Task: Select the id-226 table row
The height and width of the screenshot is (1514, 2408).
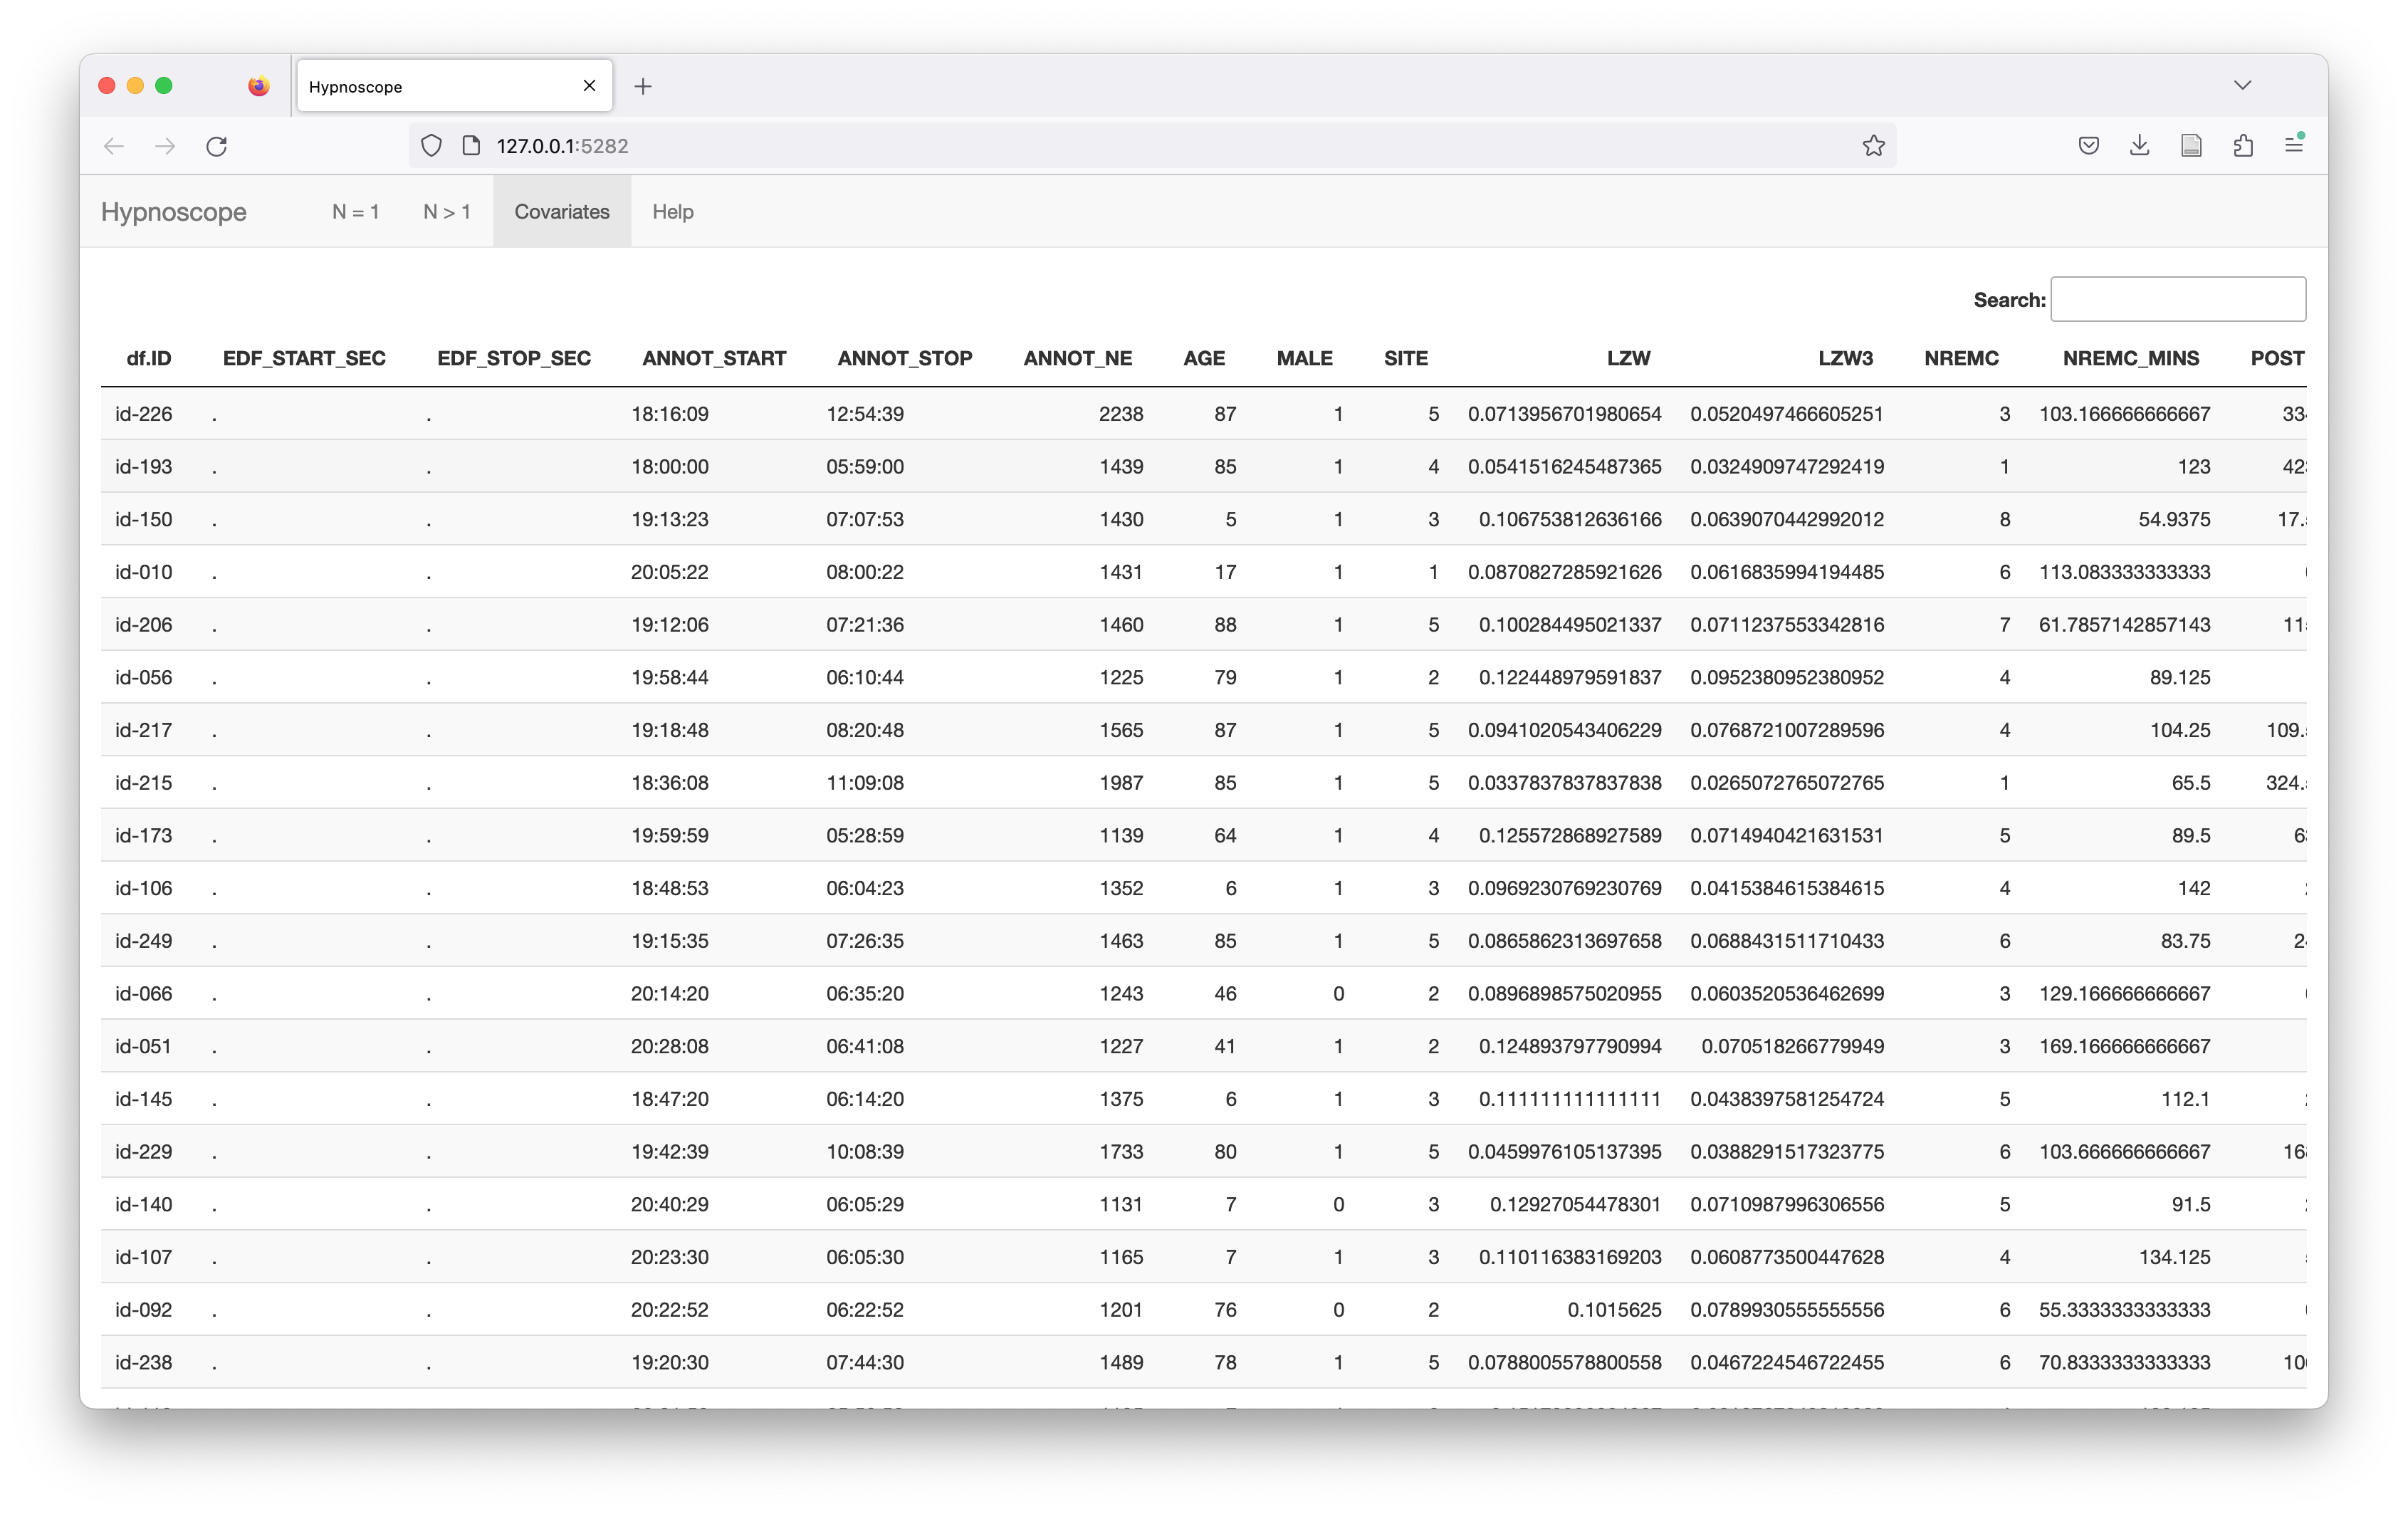Action: [143, 414]
